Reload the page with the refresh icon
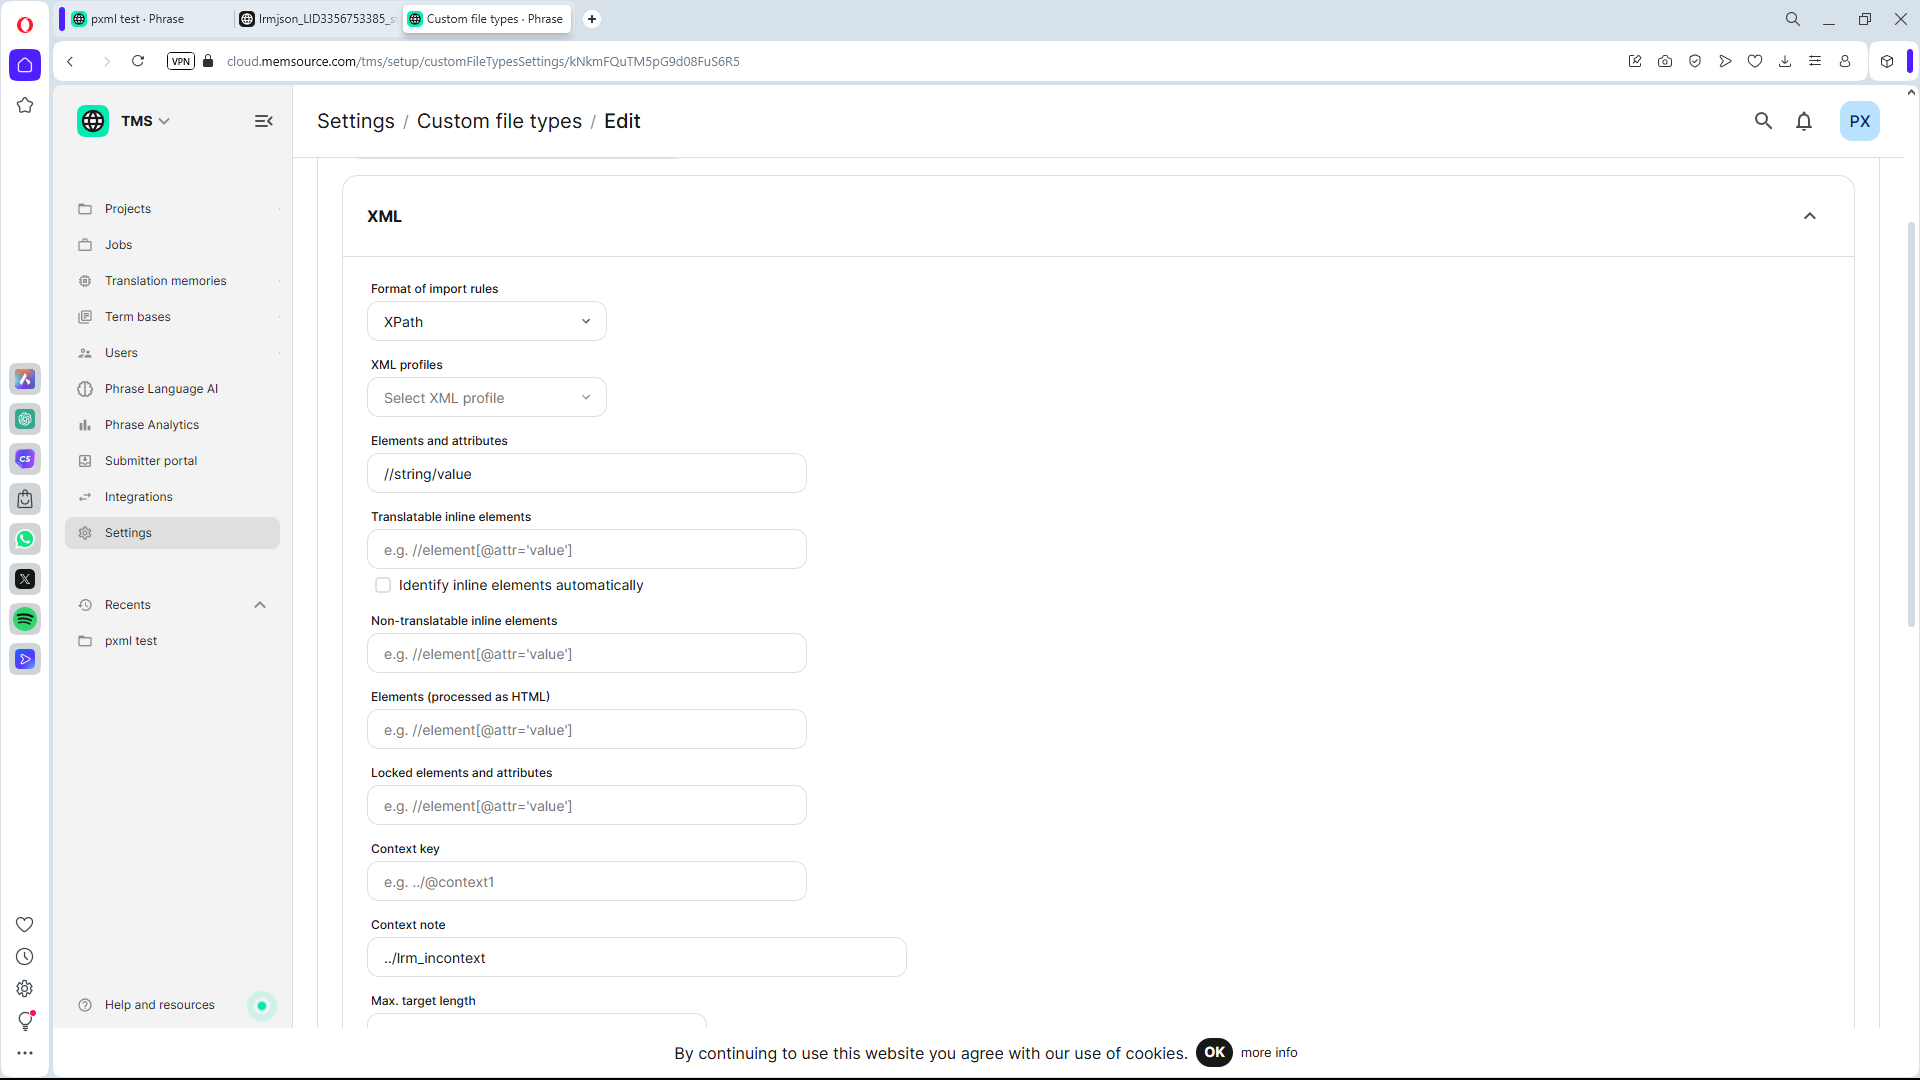This screenshot has height=1080, width=1920. click(138, 61)
